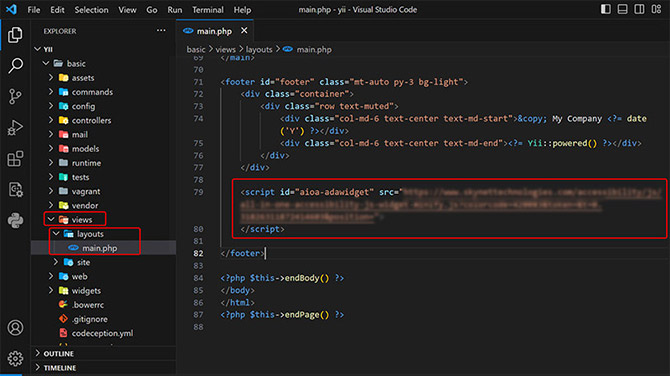Open the Terminal menu

(208, 10)
